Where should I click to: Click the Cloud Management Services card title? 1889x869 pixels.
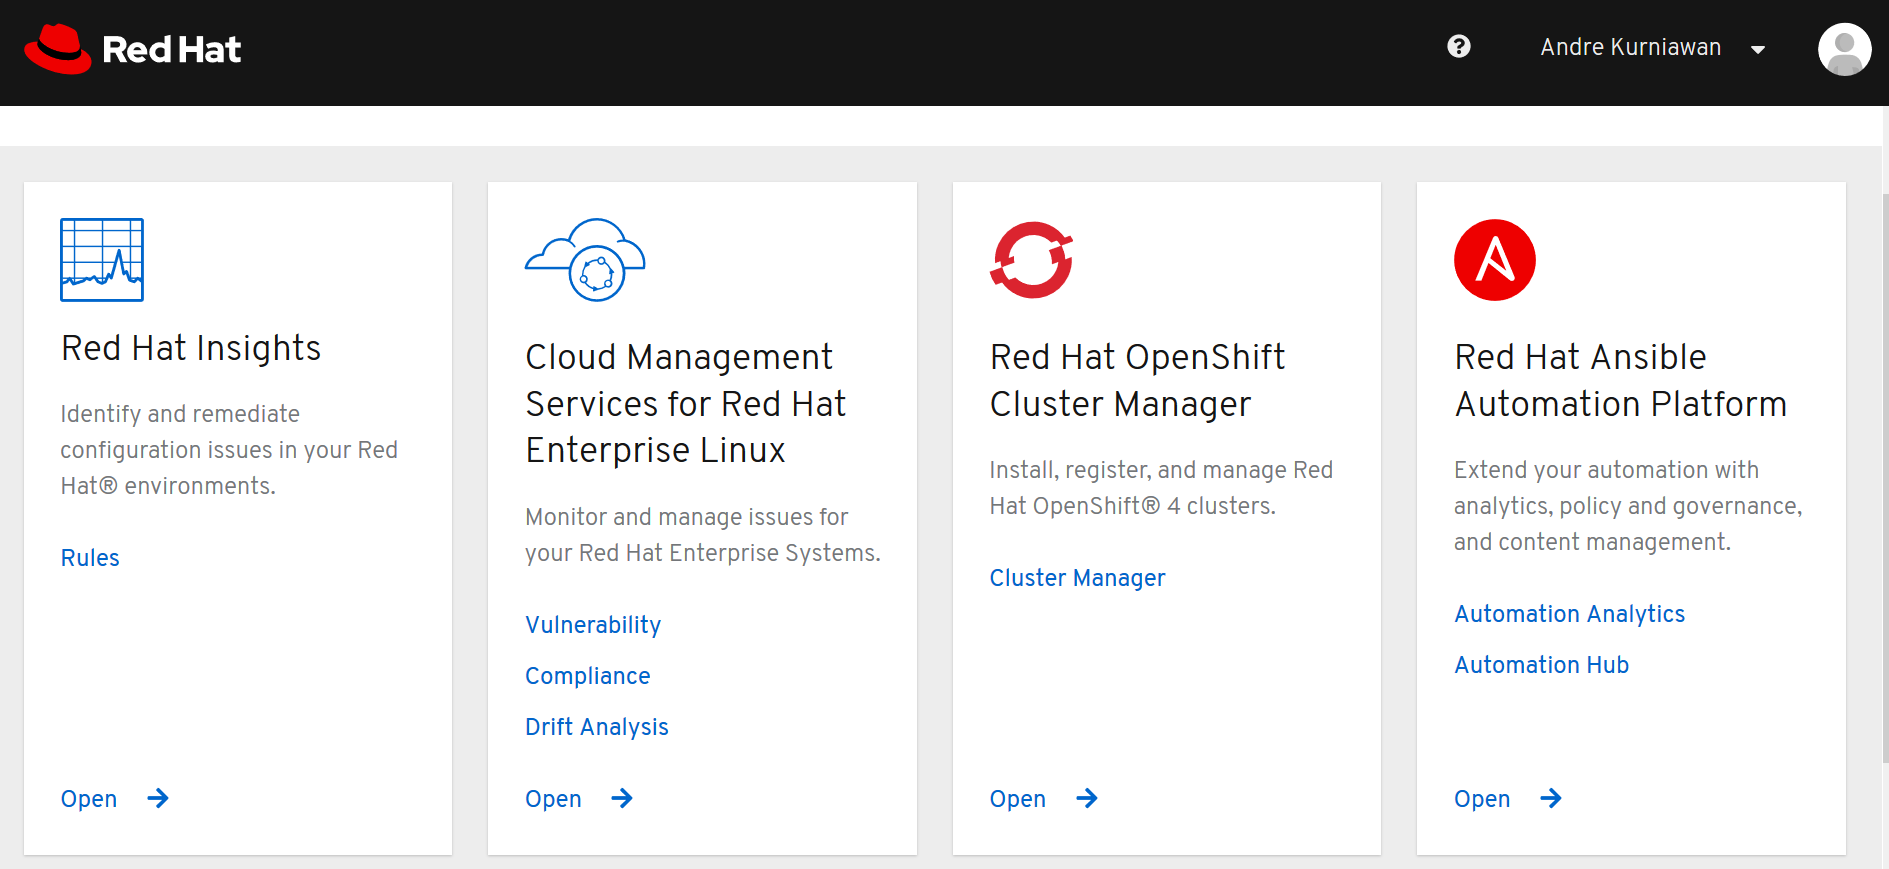click(x=685, y=404)
